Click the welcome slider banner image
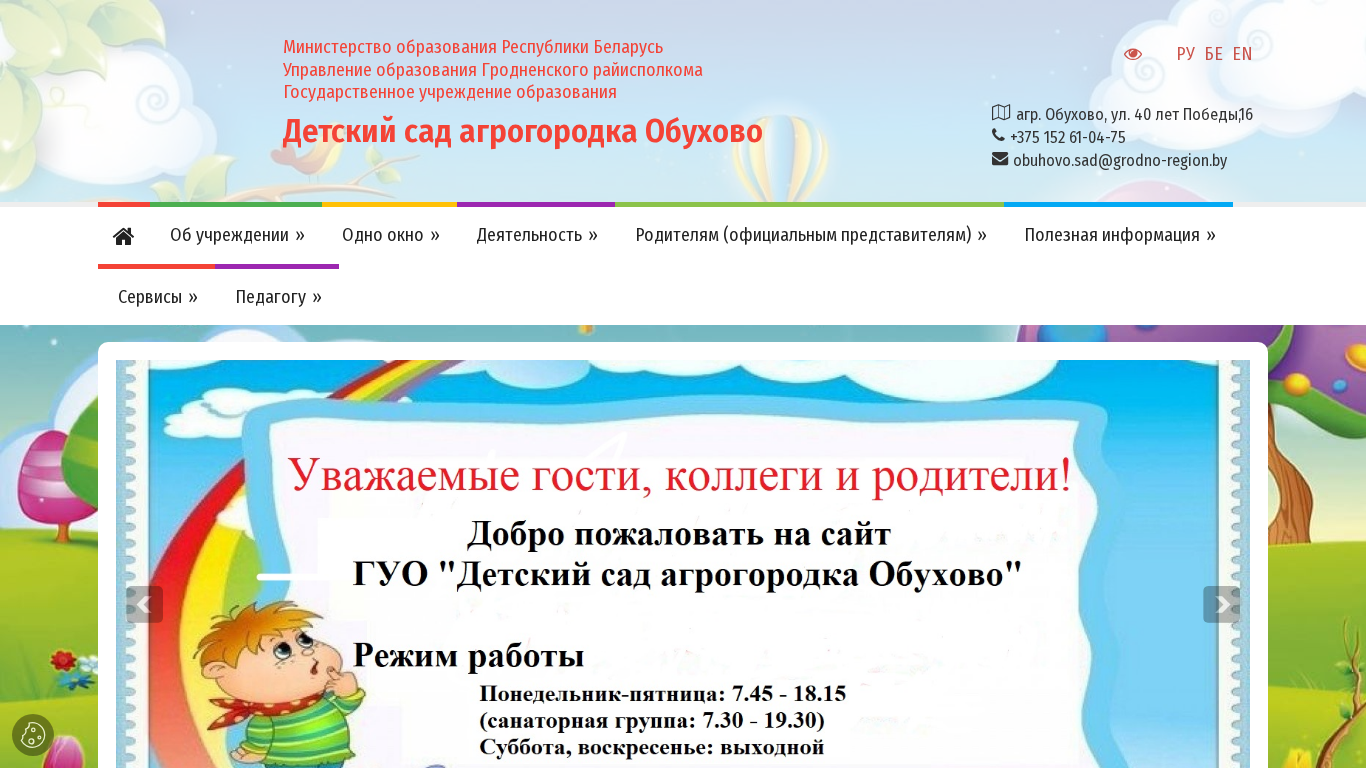 (x=683, y=564)
